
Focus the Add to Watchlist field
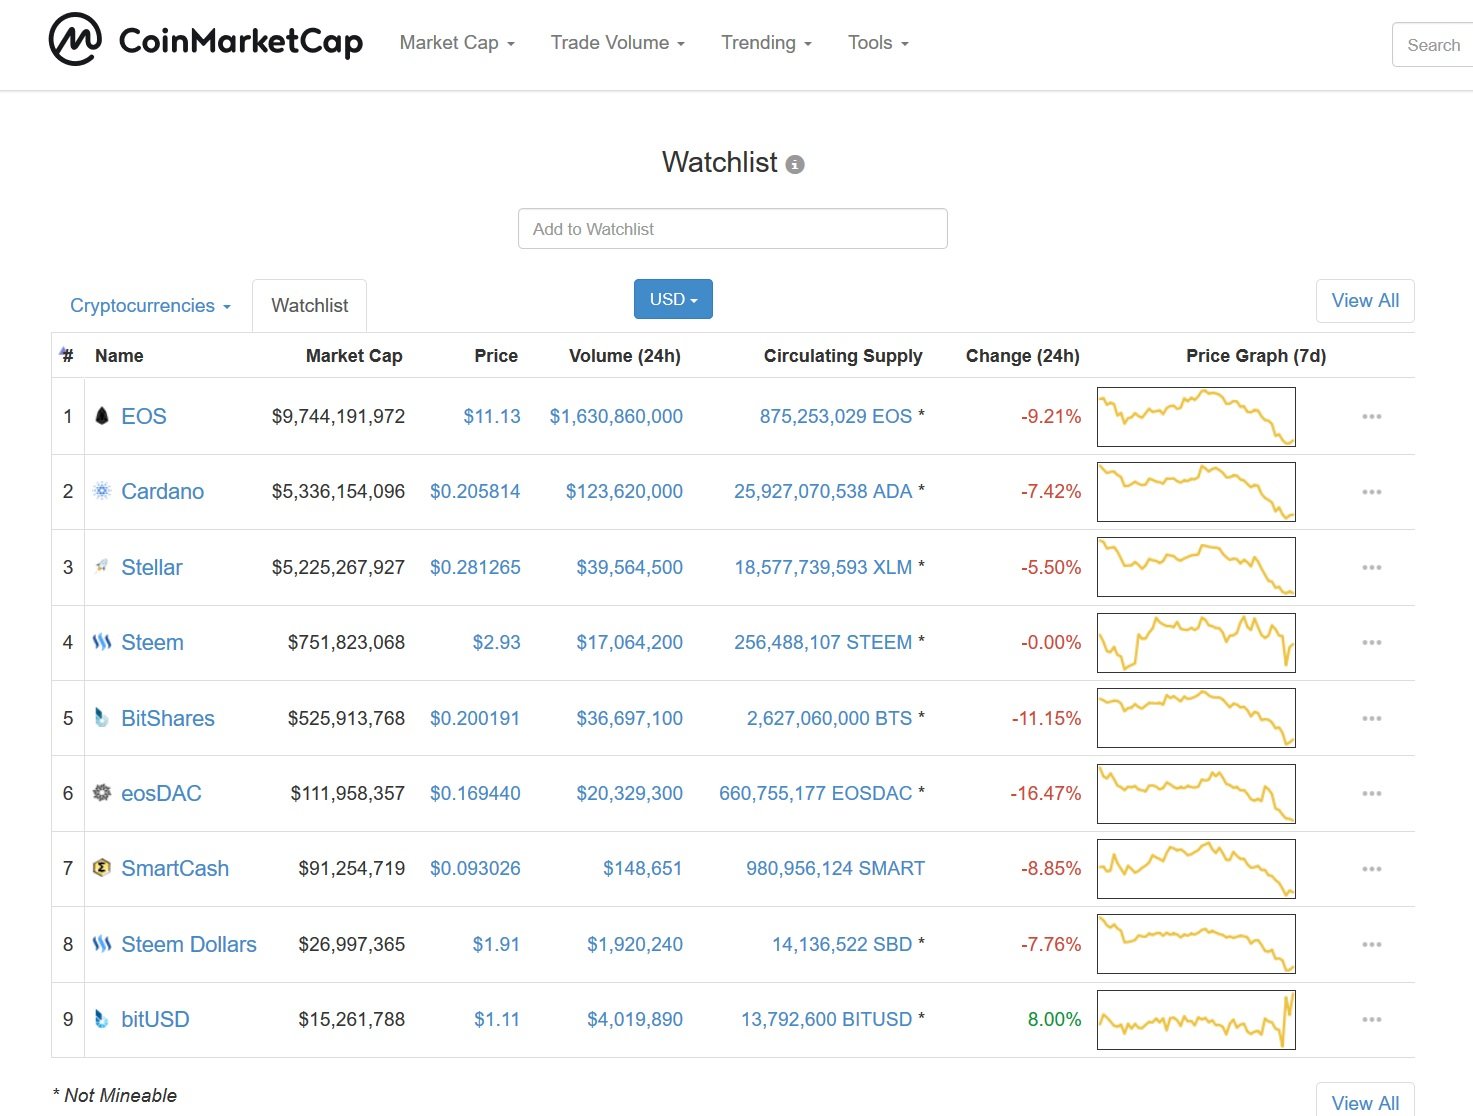(x=733, y=229)
